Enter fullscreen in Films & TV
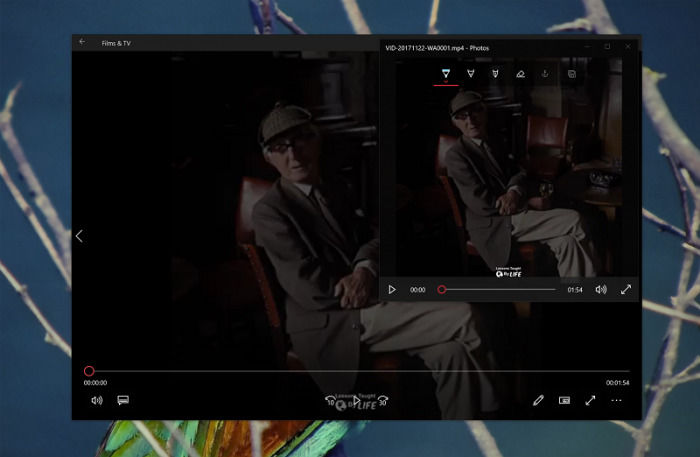Screen dimensions: 700x457 (590, 400)
